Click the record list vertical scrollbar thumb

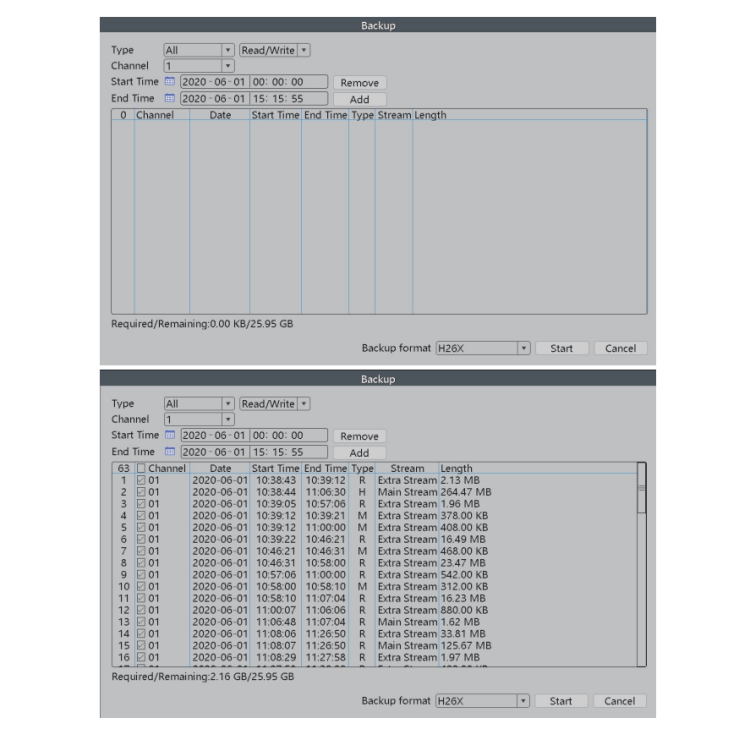642,488
